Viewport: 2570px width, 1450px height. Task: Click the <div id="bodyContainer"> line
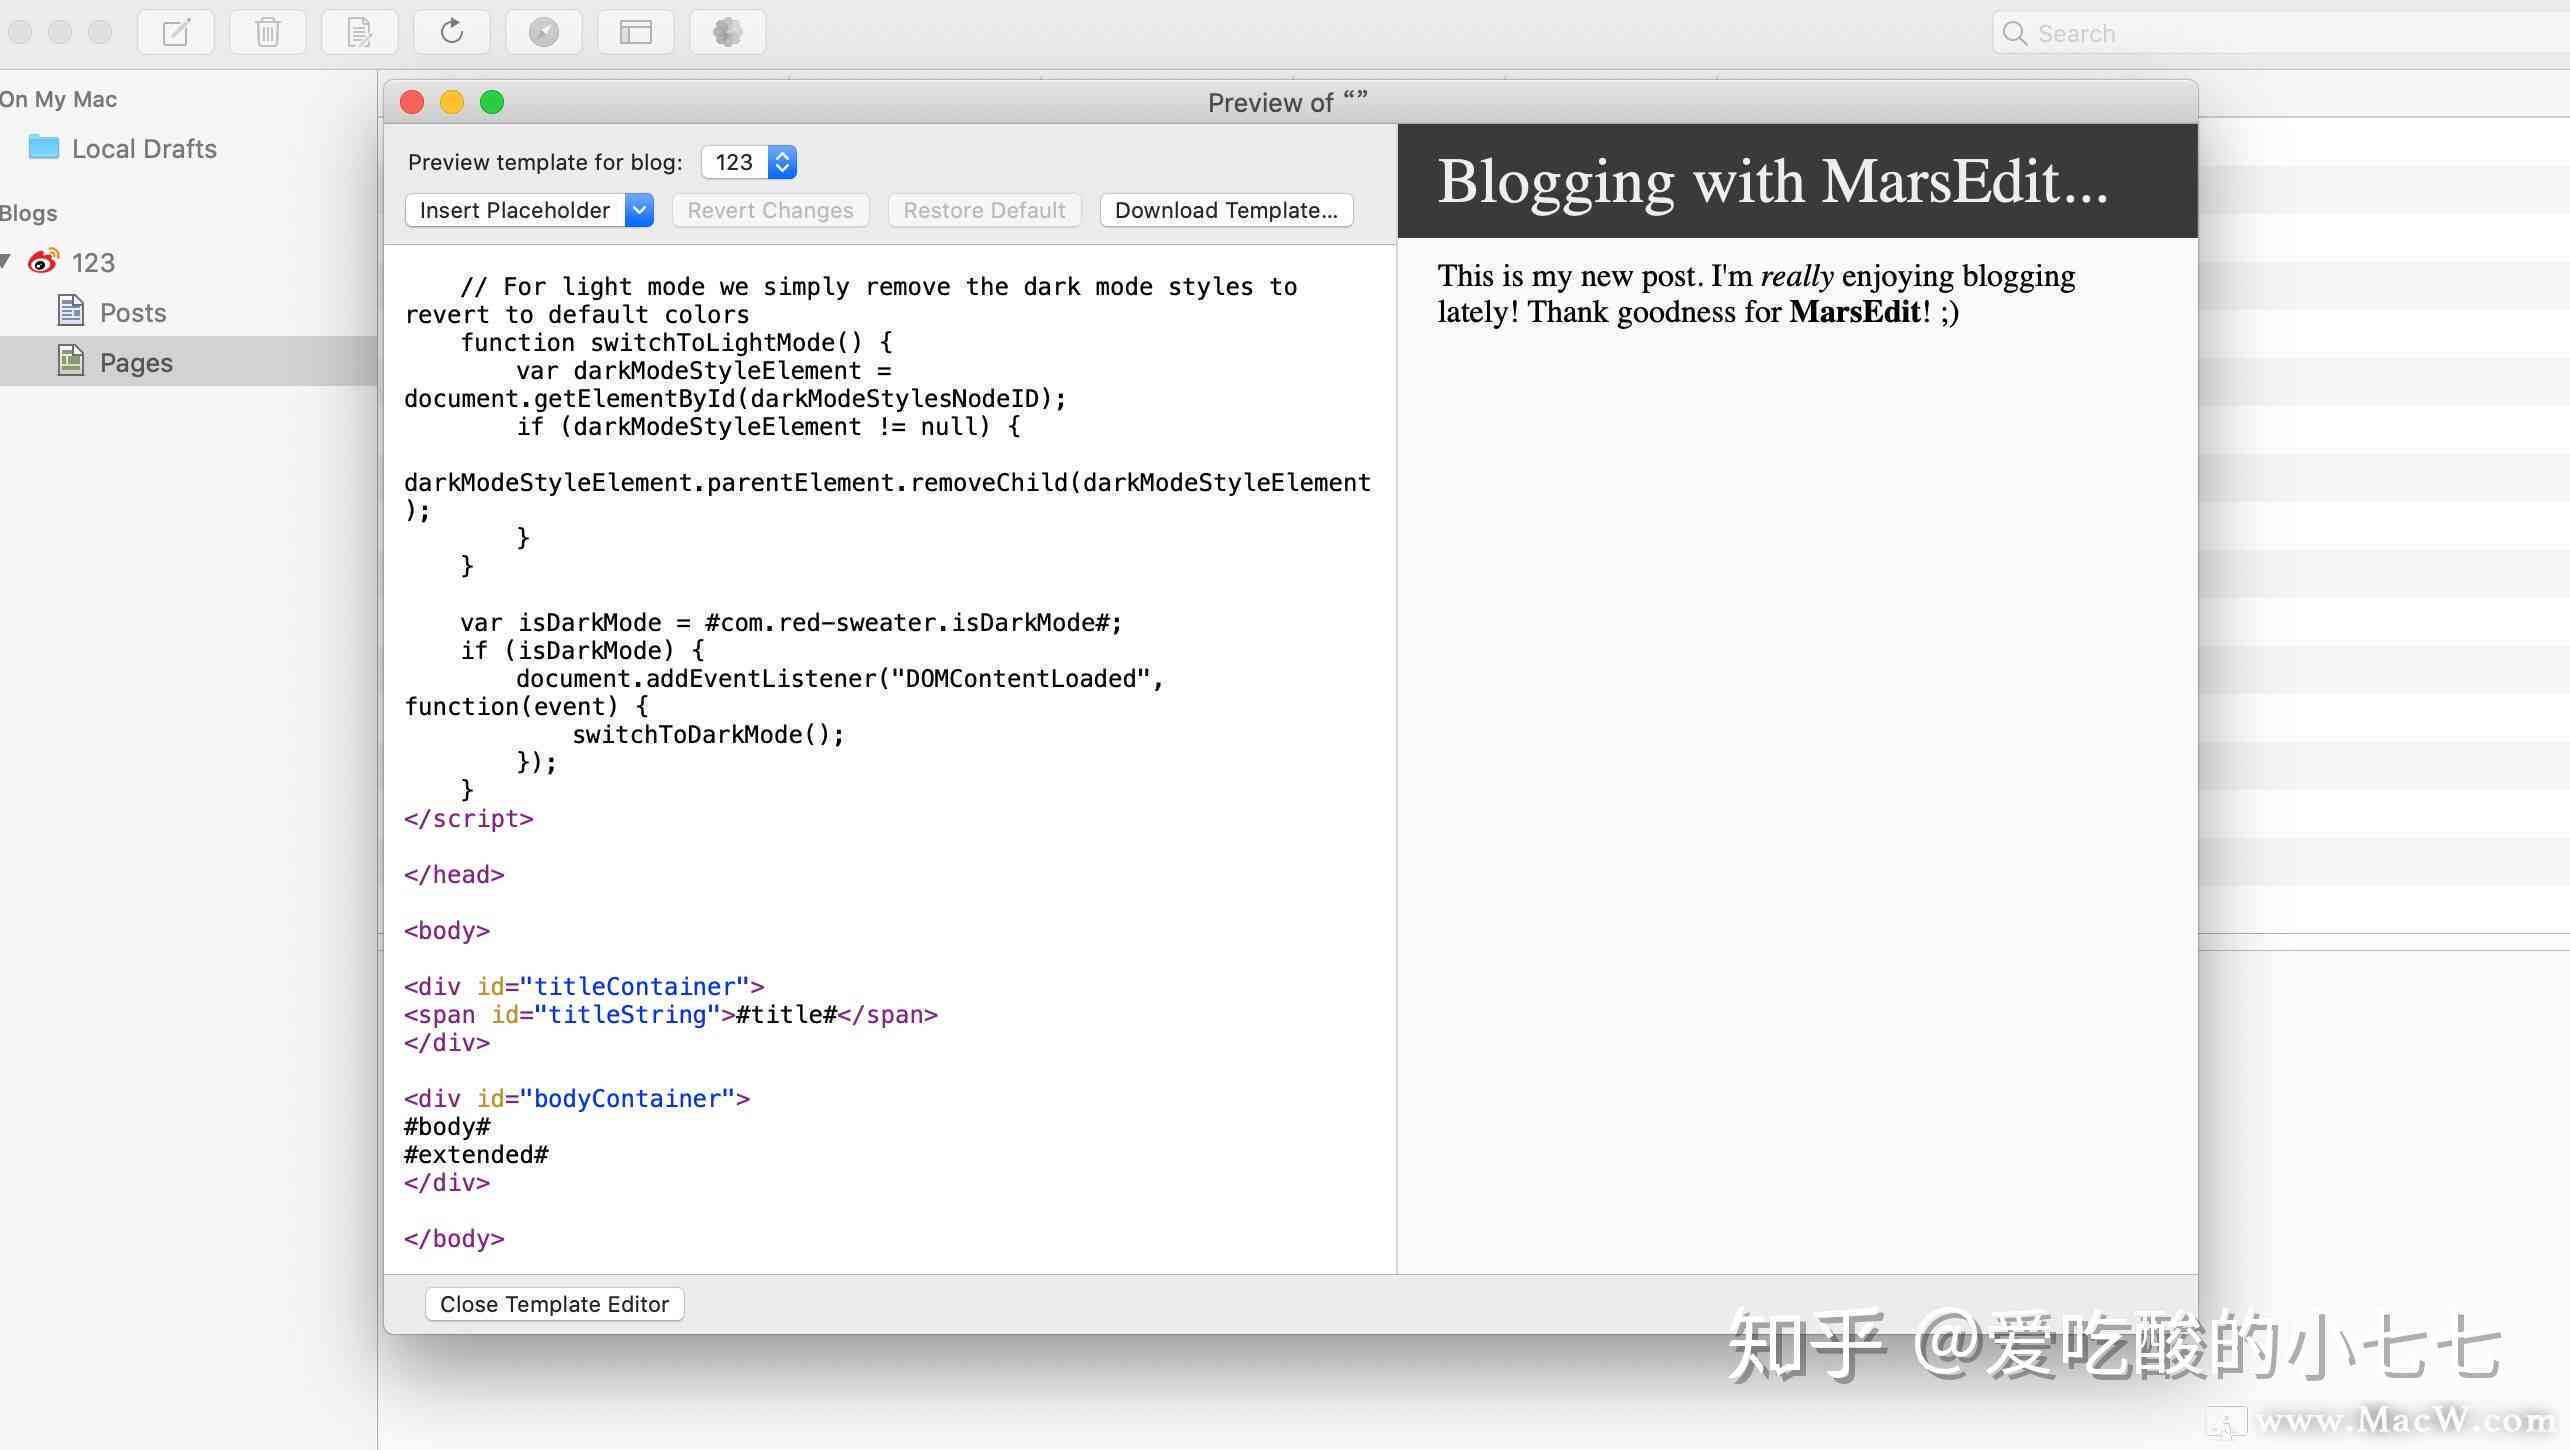click(577, 1099)
